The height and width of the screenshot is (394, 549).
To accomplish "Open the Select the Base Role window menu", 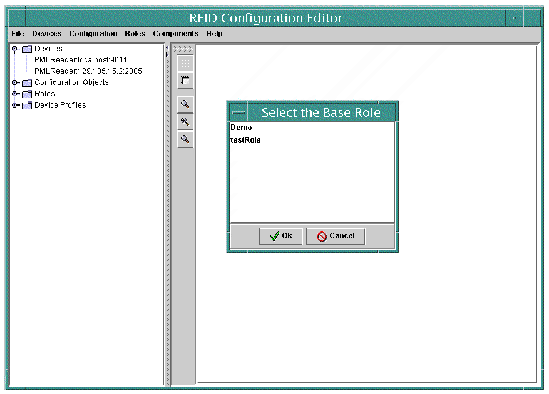I will pyautogui.click(x=239, y=112).
